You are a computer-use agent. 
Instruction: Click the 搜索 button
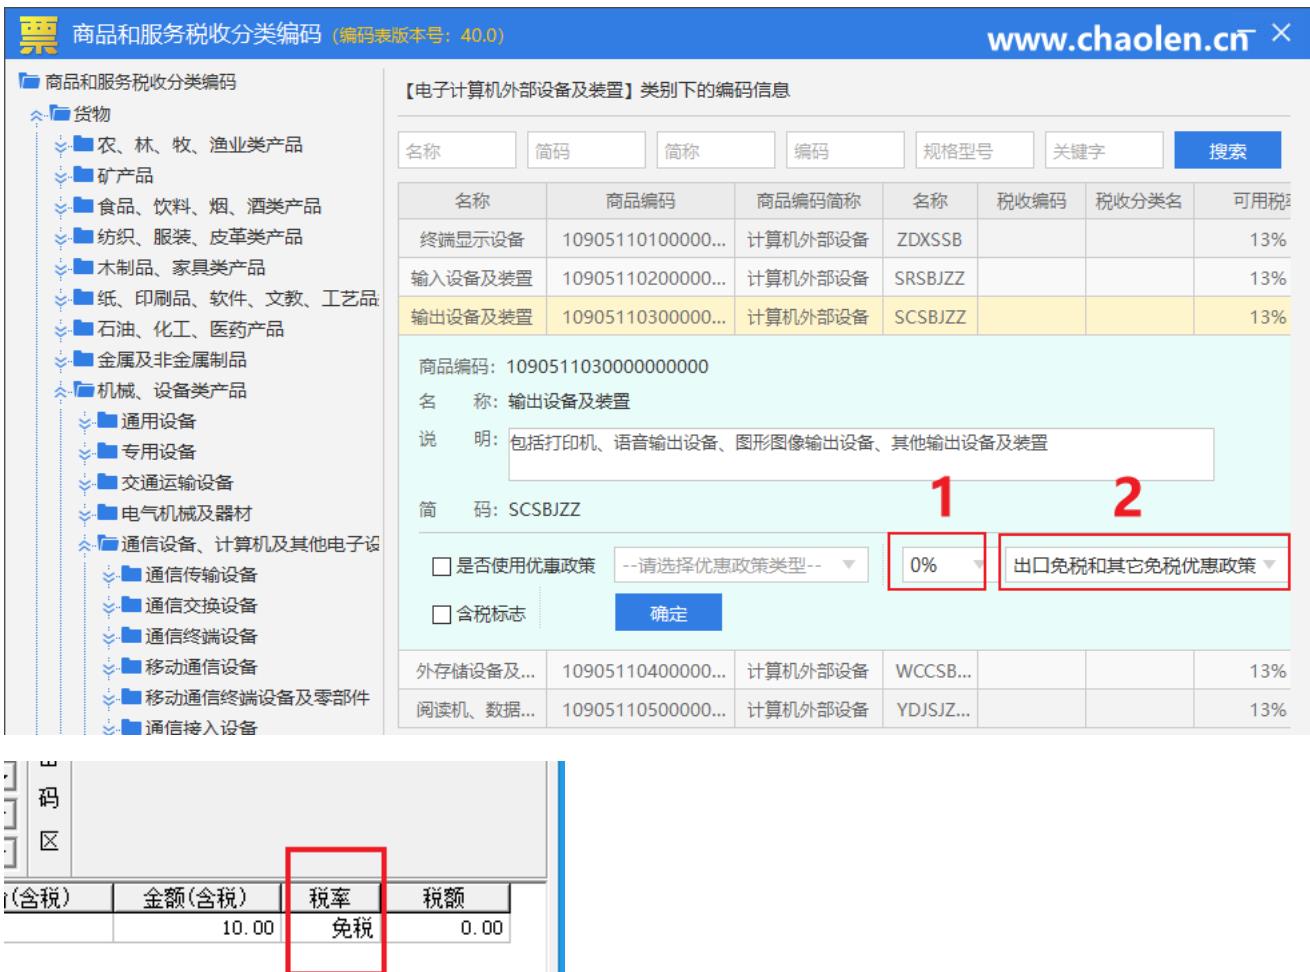tap(1227, 151)
